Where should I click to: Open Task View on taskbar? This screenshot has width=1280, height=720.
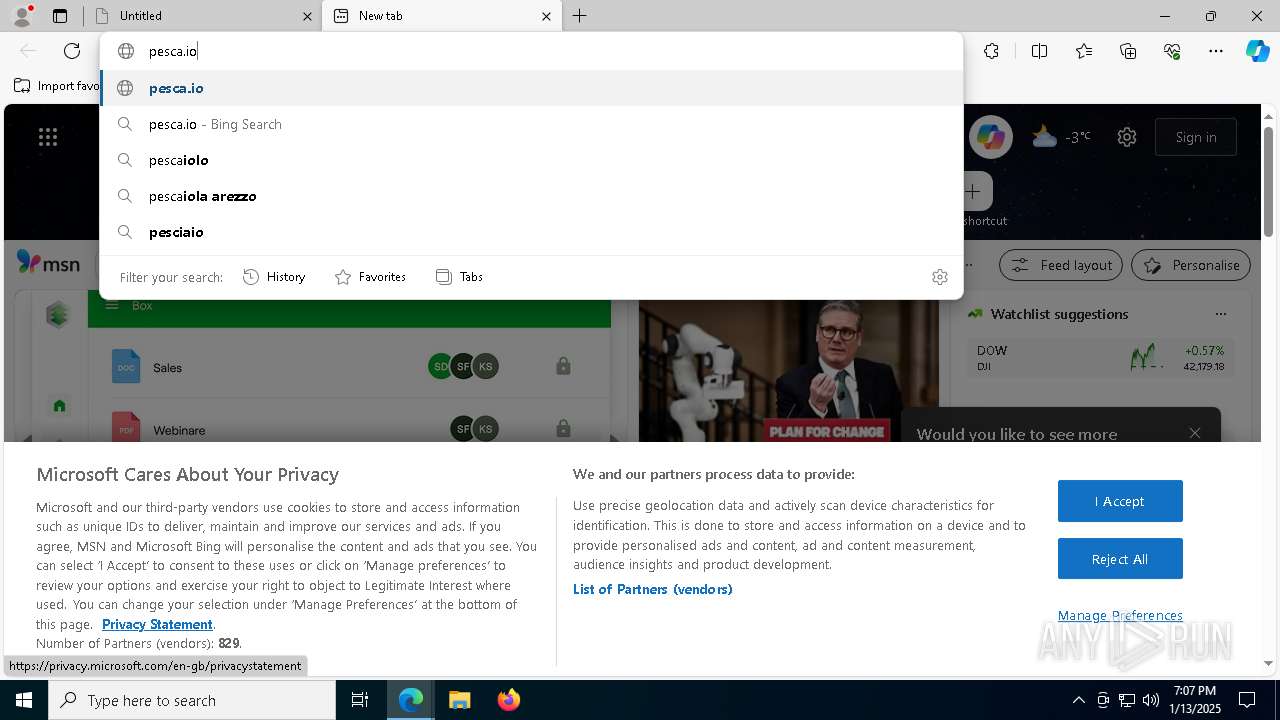(x=360, y=700)
